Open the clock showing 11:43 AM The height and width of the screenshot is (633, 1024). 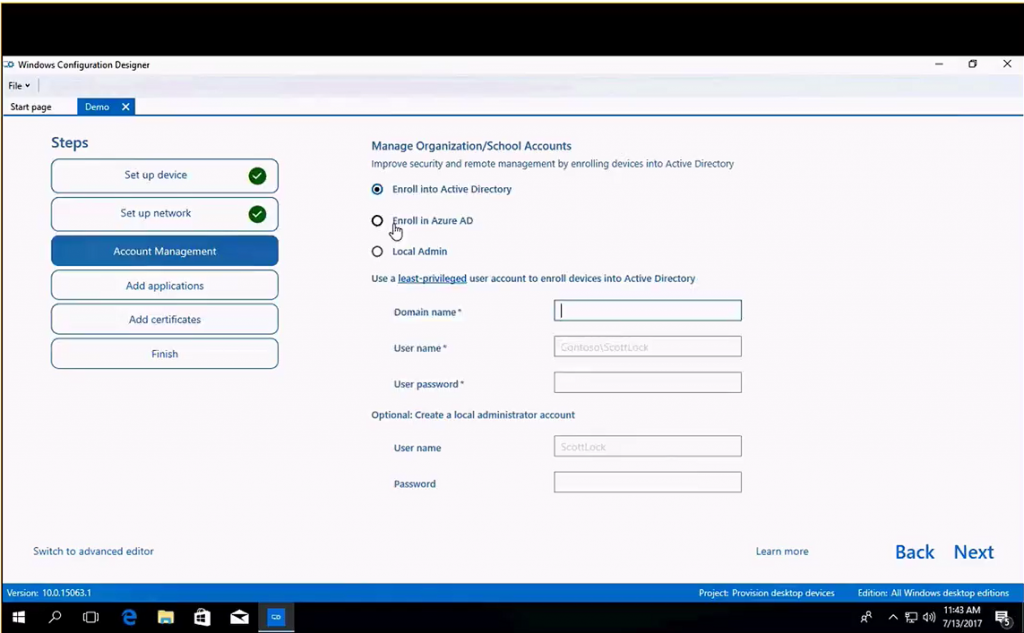tap(962, 617)
